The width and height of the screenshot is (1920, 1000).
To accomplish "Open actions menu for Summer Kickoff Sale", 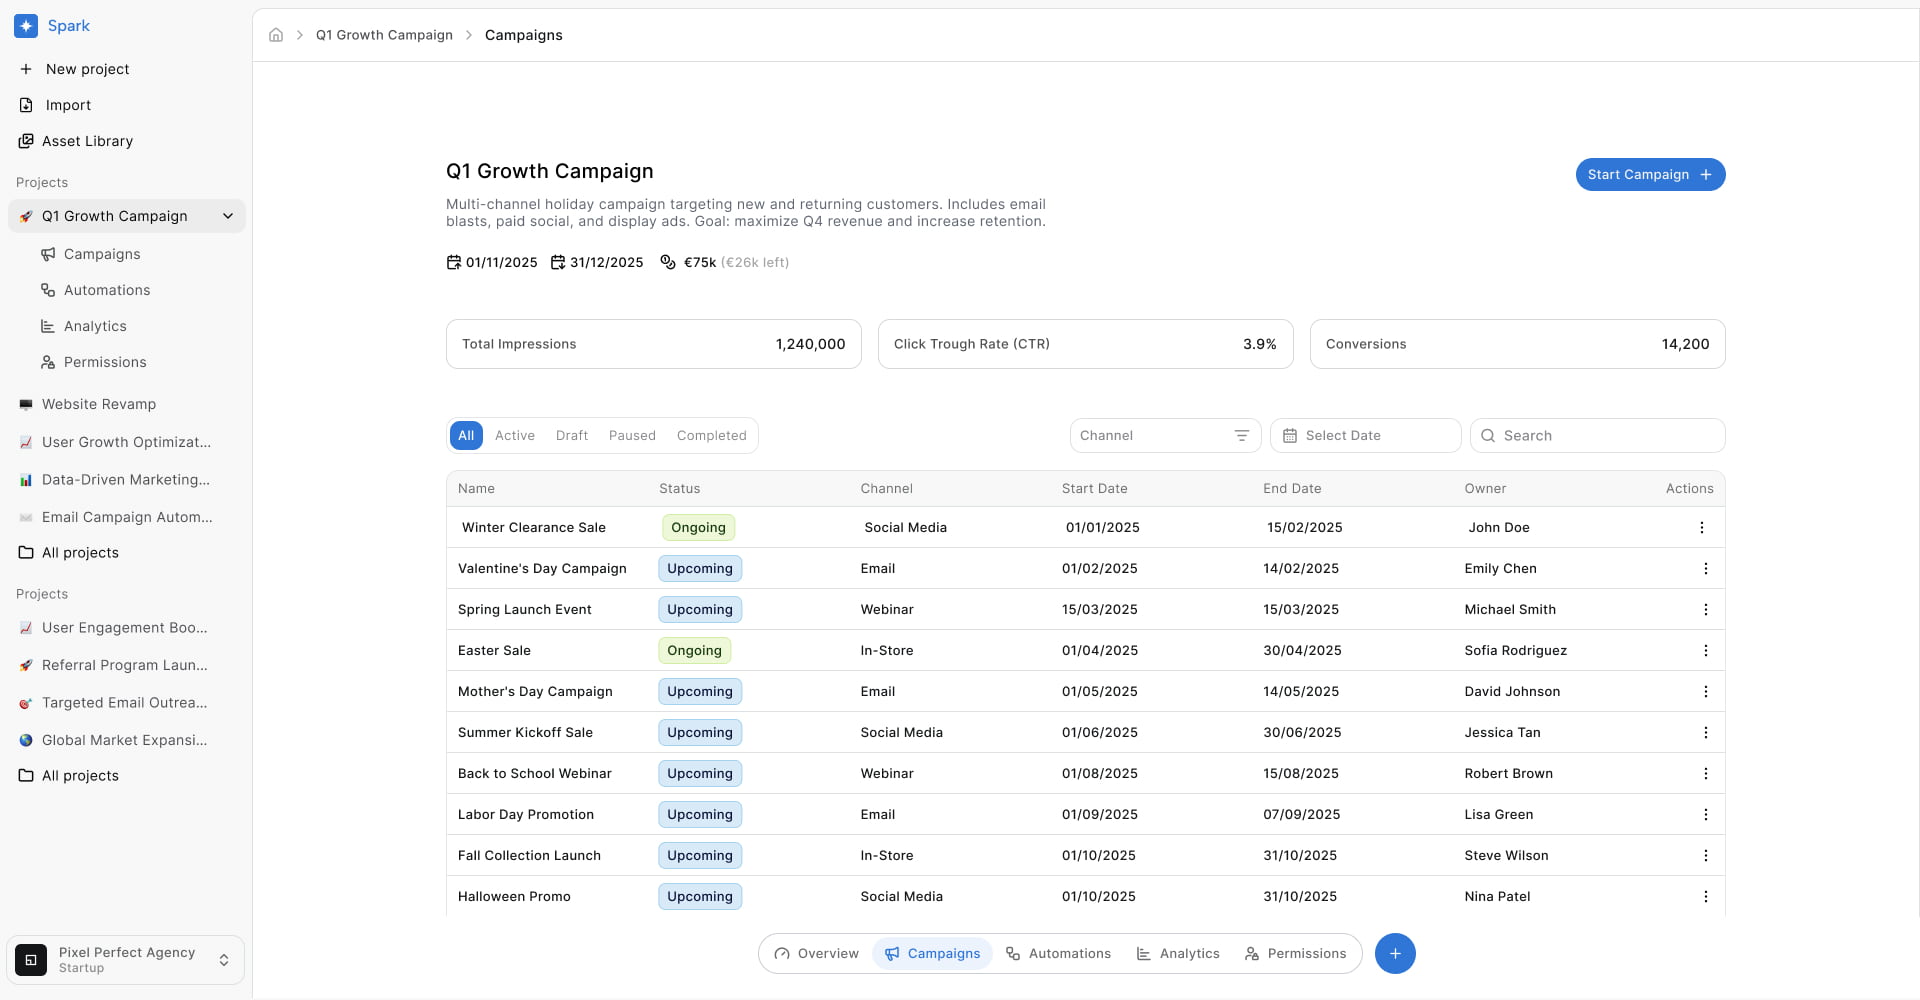I will (1706, 733).
